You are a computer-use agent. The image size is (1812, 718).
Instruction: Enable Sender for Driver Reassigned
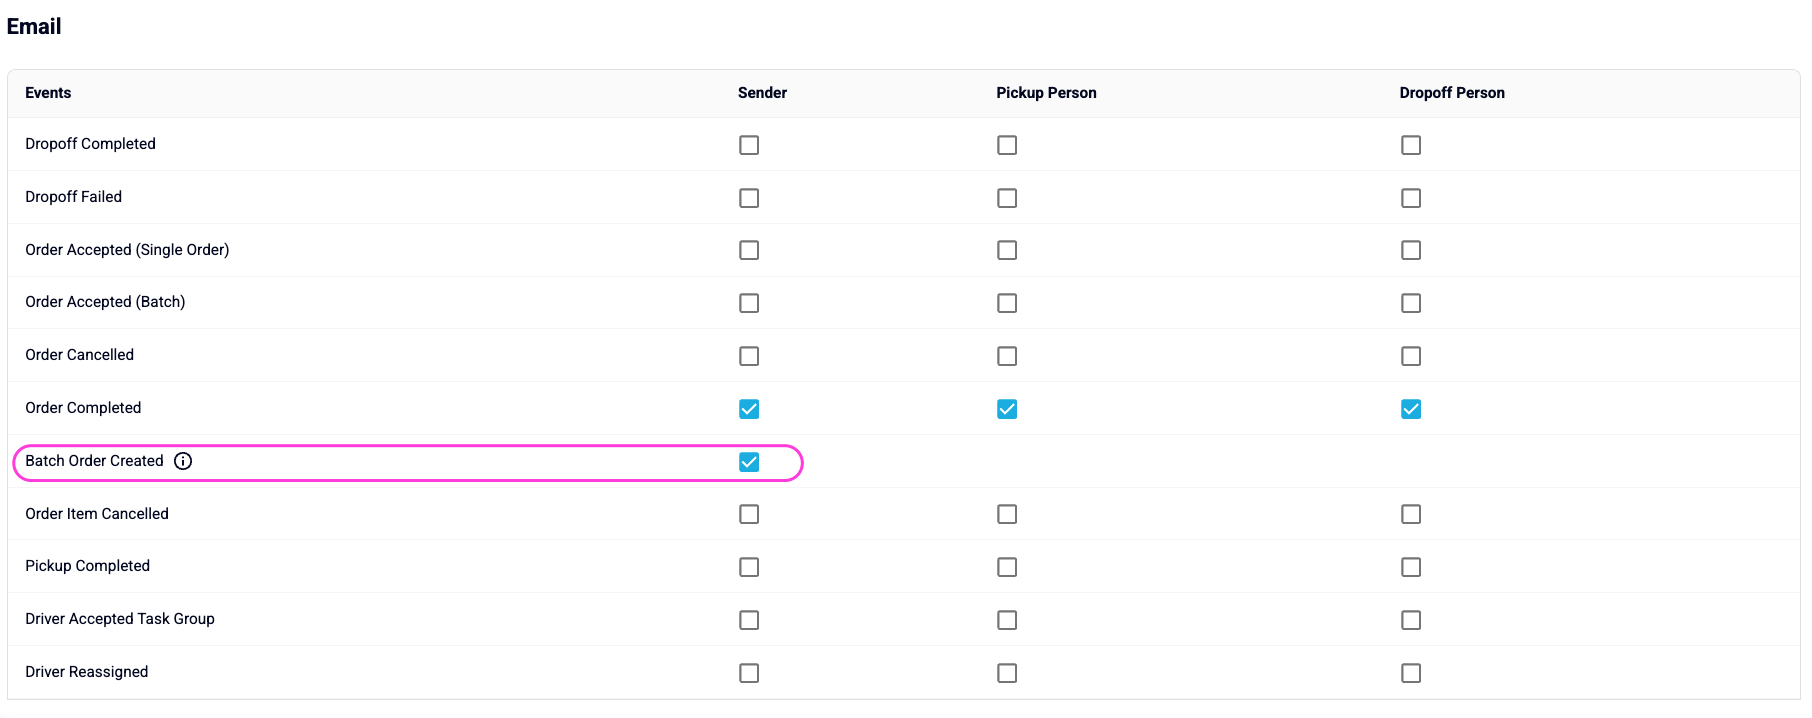click(x=749, y=673)
